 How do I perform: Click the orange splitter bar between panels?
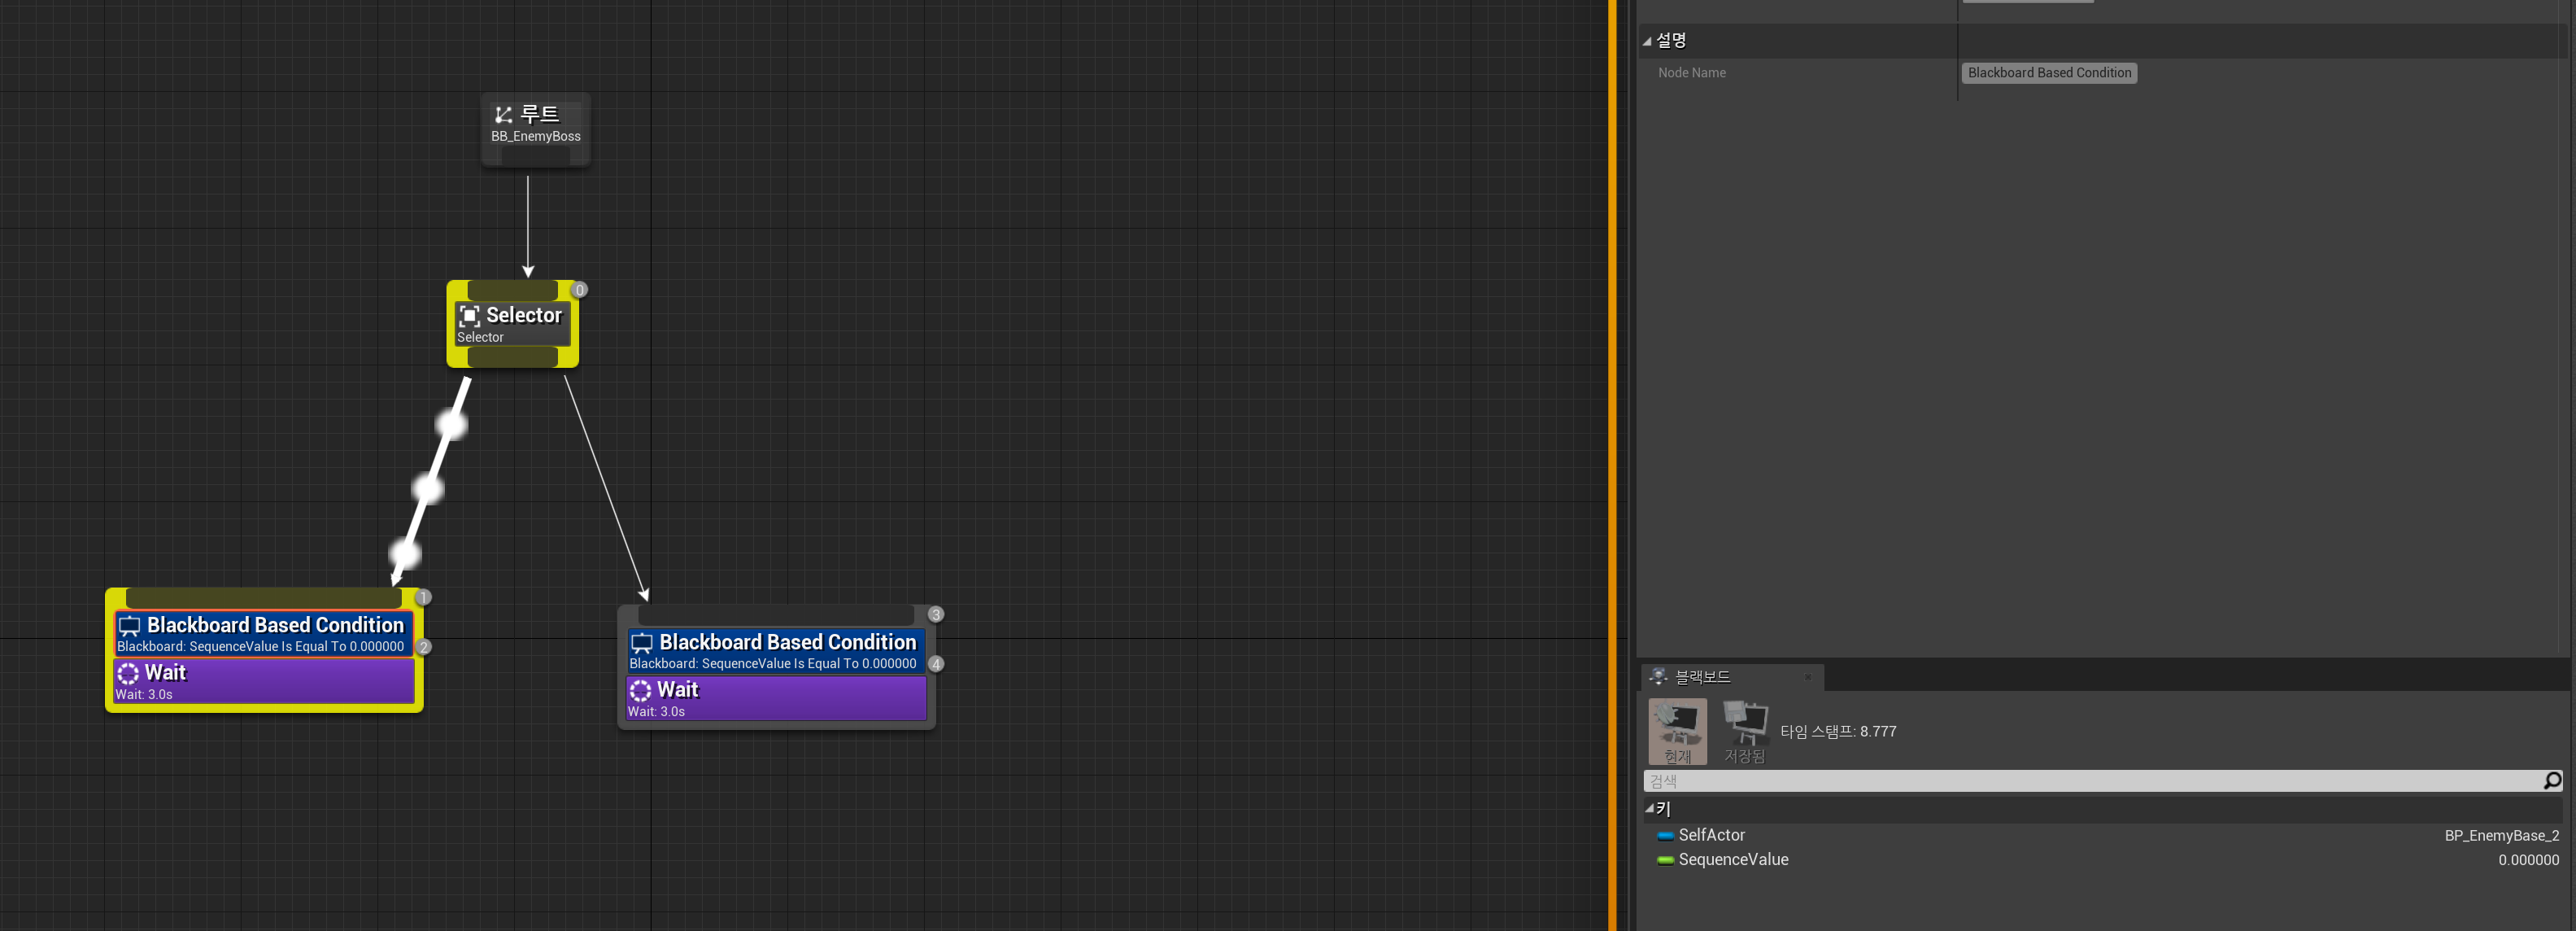click(1612, 465)
